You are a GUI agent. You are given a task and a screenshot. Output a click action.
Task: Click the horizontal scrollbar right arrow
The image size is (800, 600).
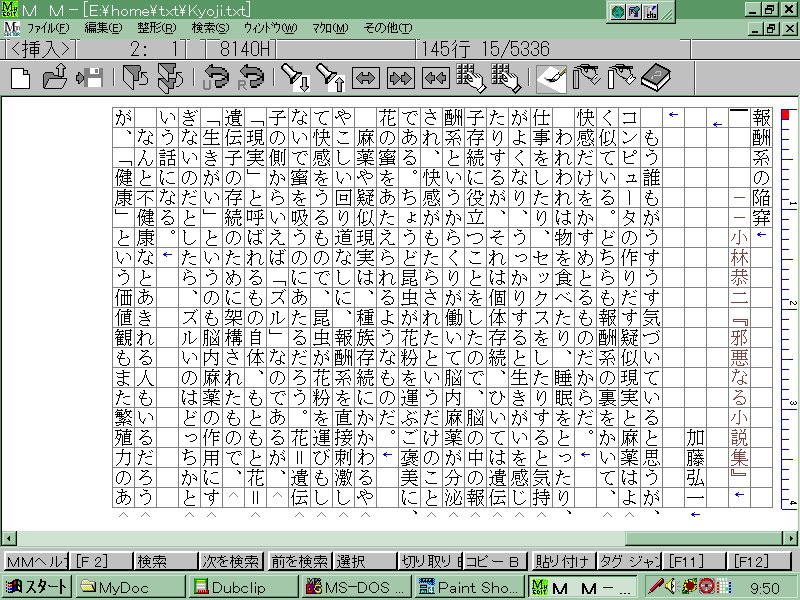point(790,538)
